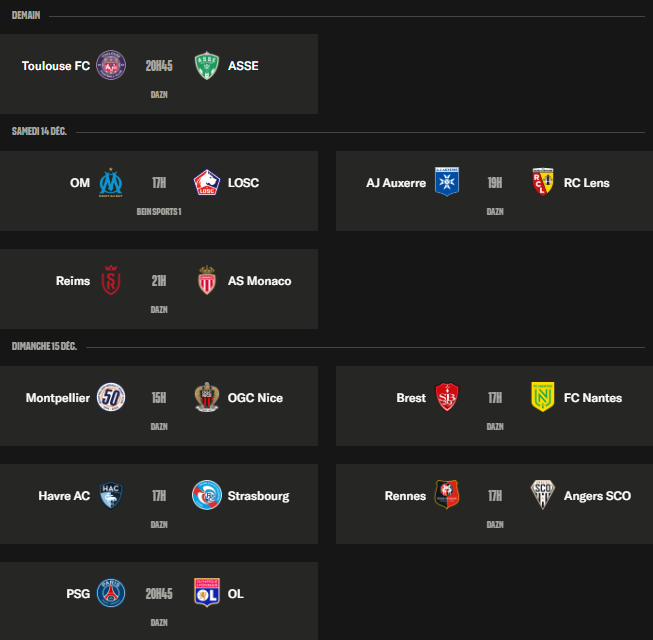Click the RC Lens crest
The height and width of the screenshot is (640, 653).
click(543, 182)
